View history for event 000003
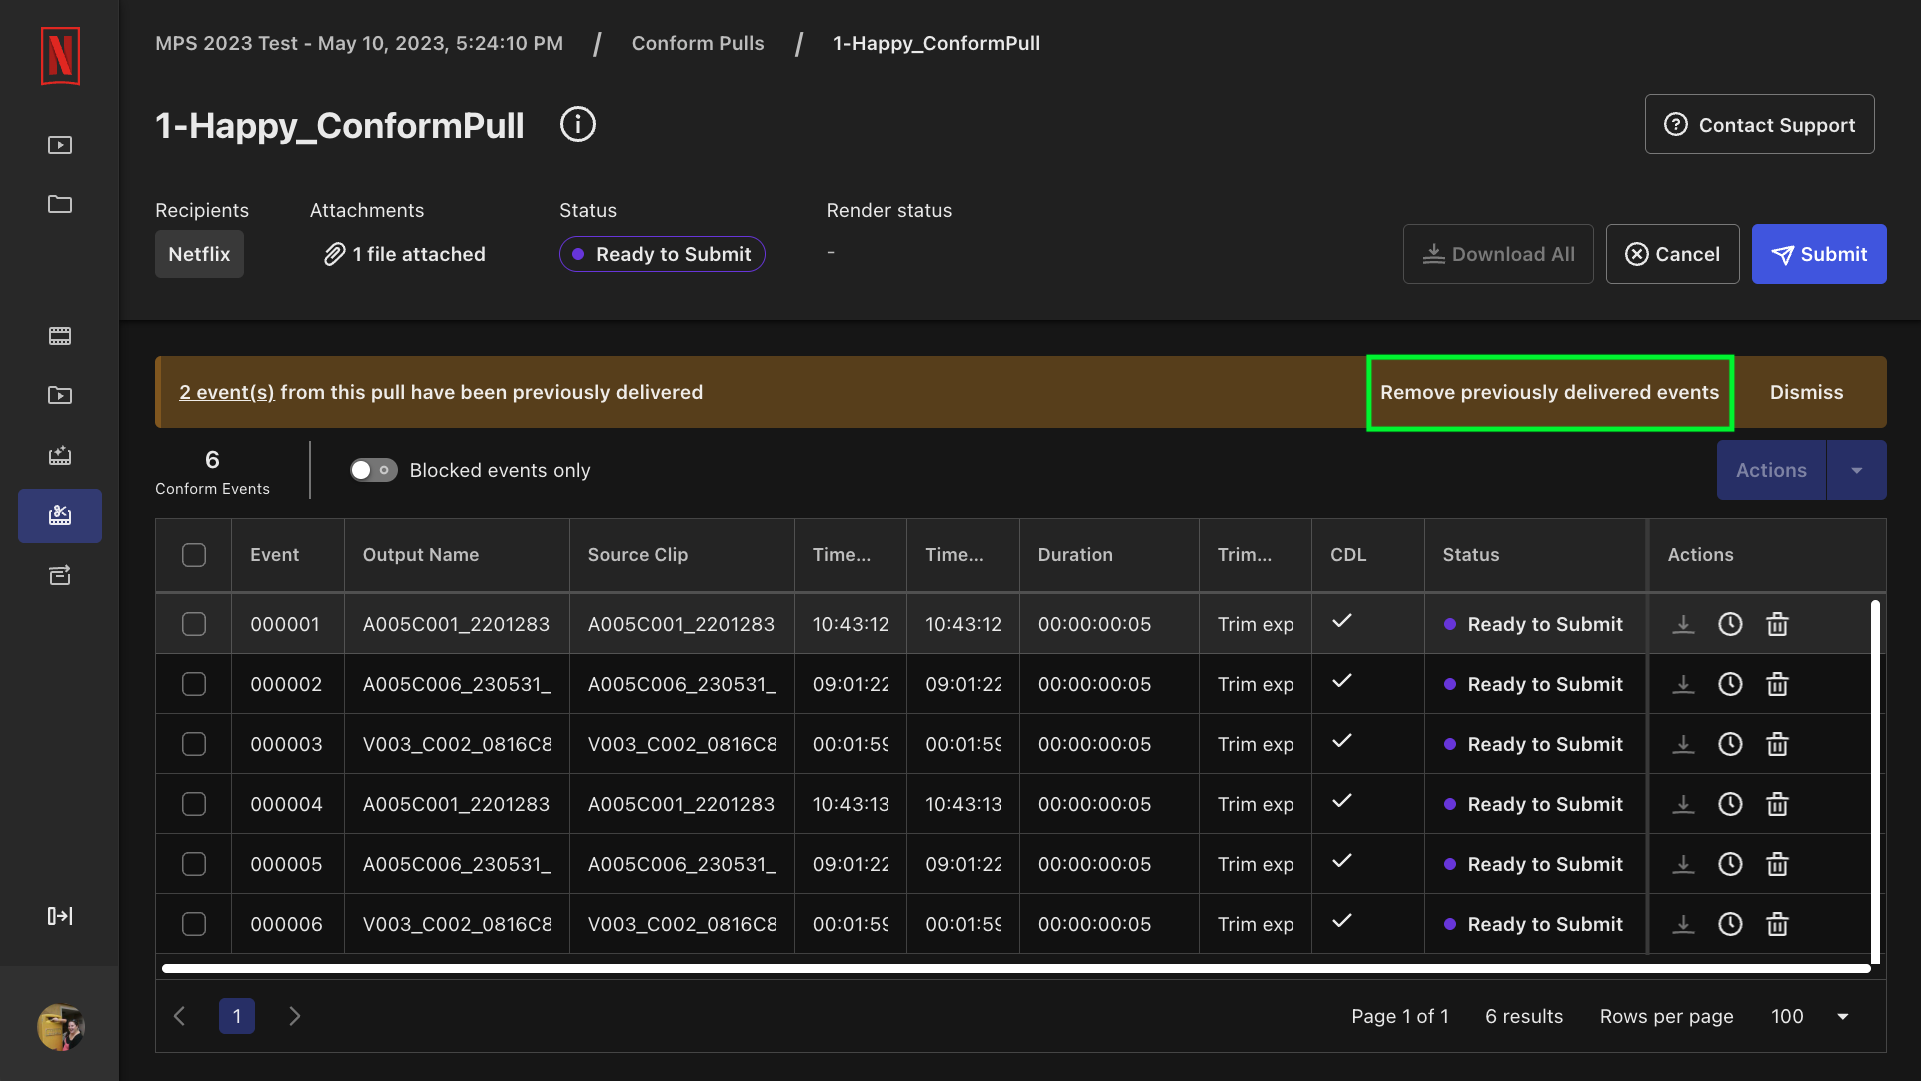Screen dimensions: 1921x1081 (x=1730, y=744)
